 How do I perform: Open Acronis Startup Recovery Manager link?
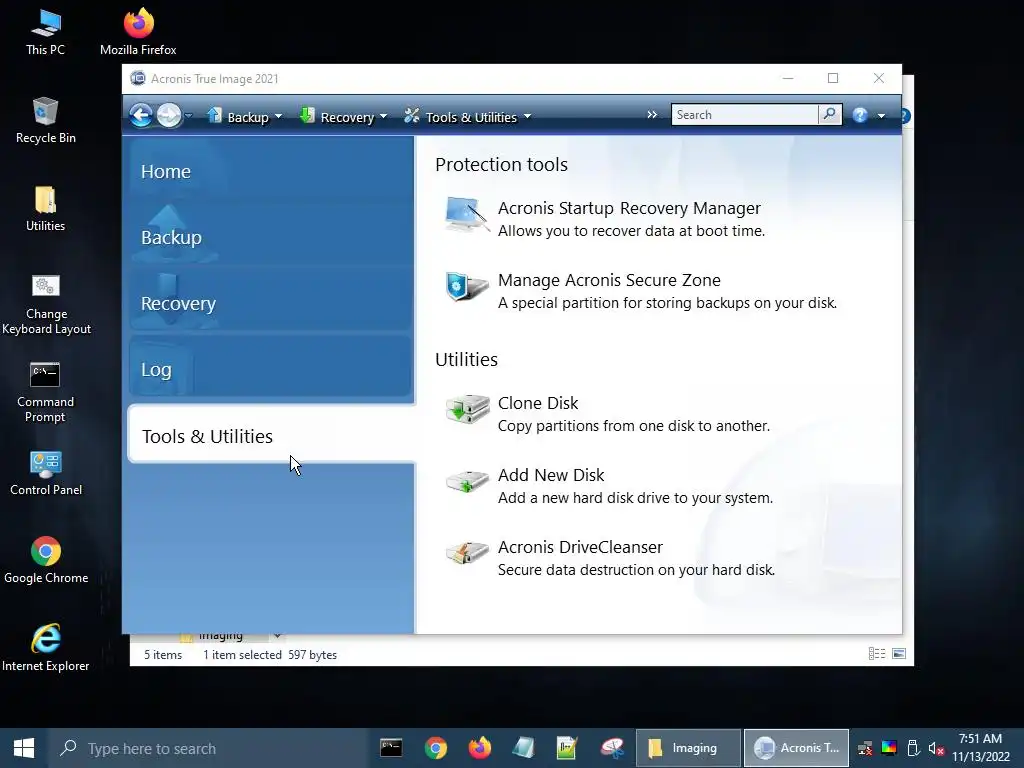(x=629, y=208)
